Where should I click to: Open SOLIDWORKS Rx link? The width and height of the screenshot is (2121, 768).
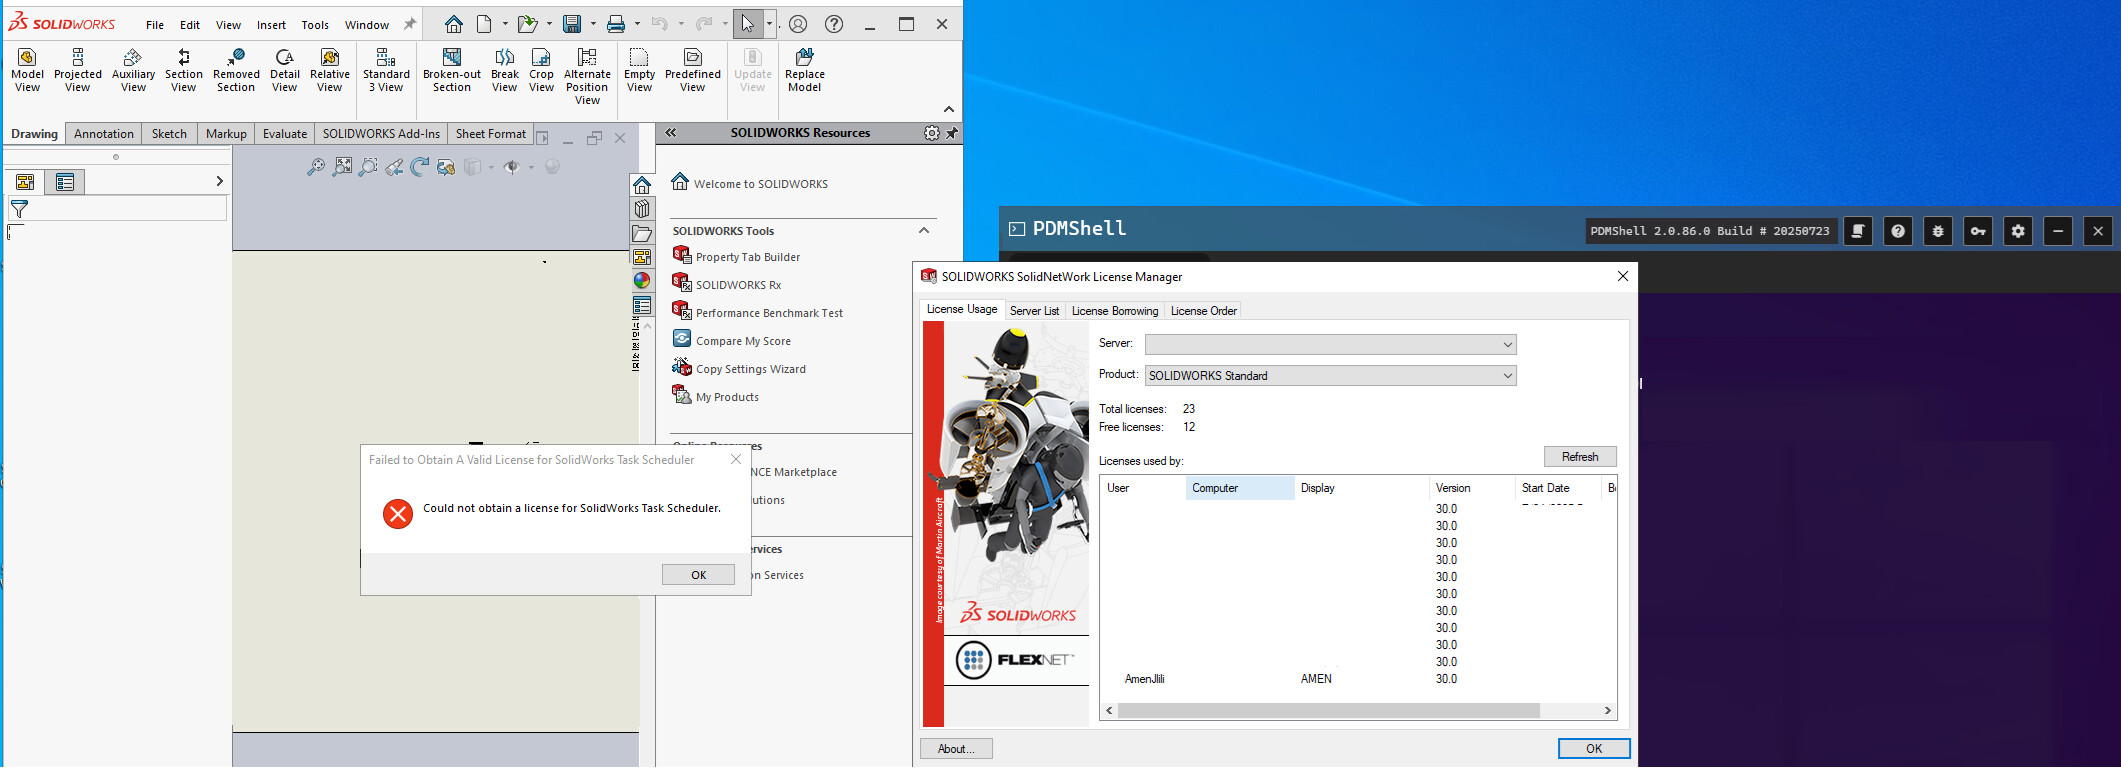click(738, 285)
